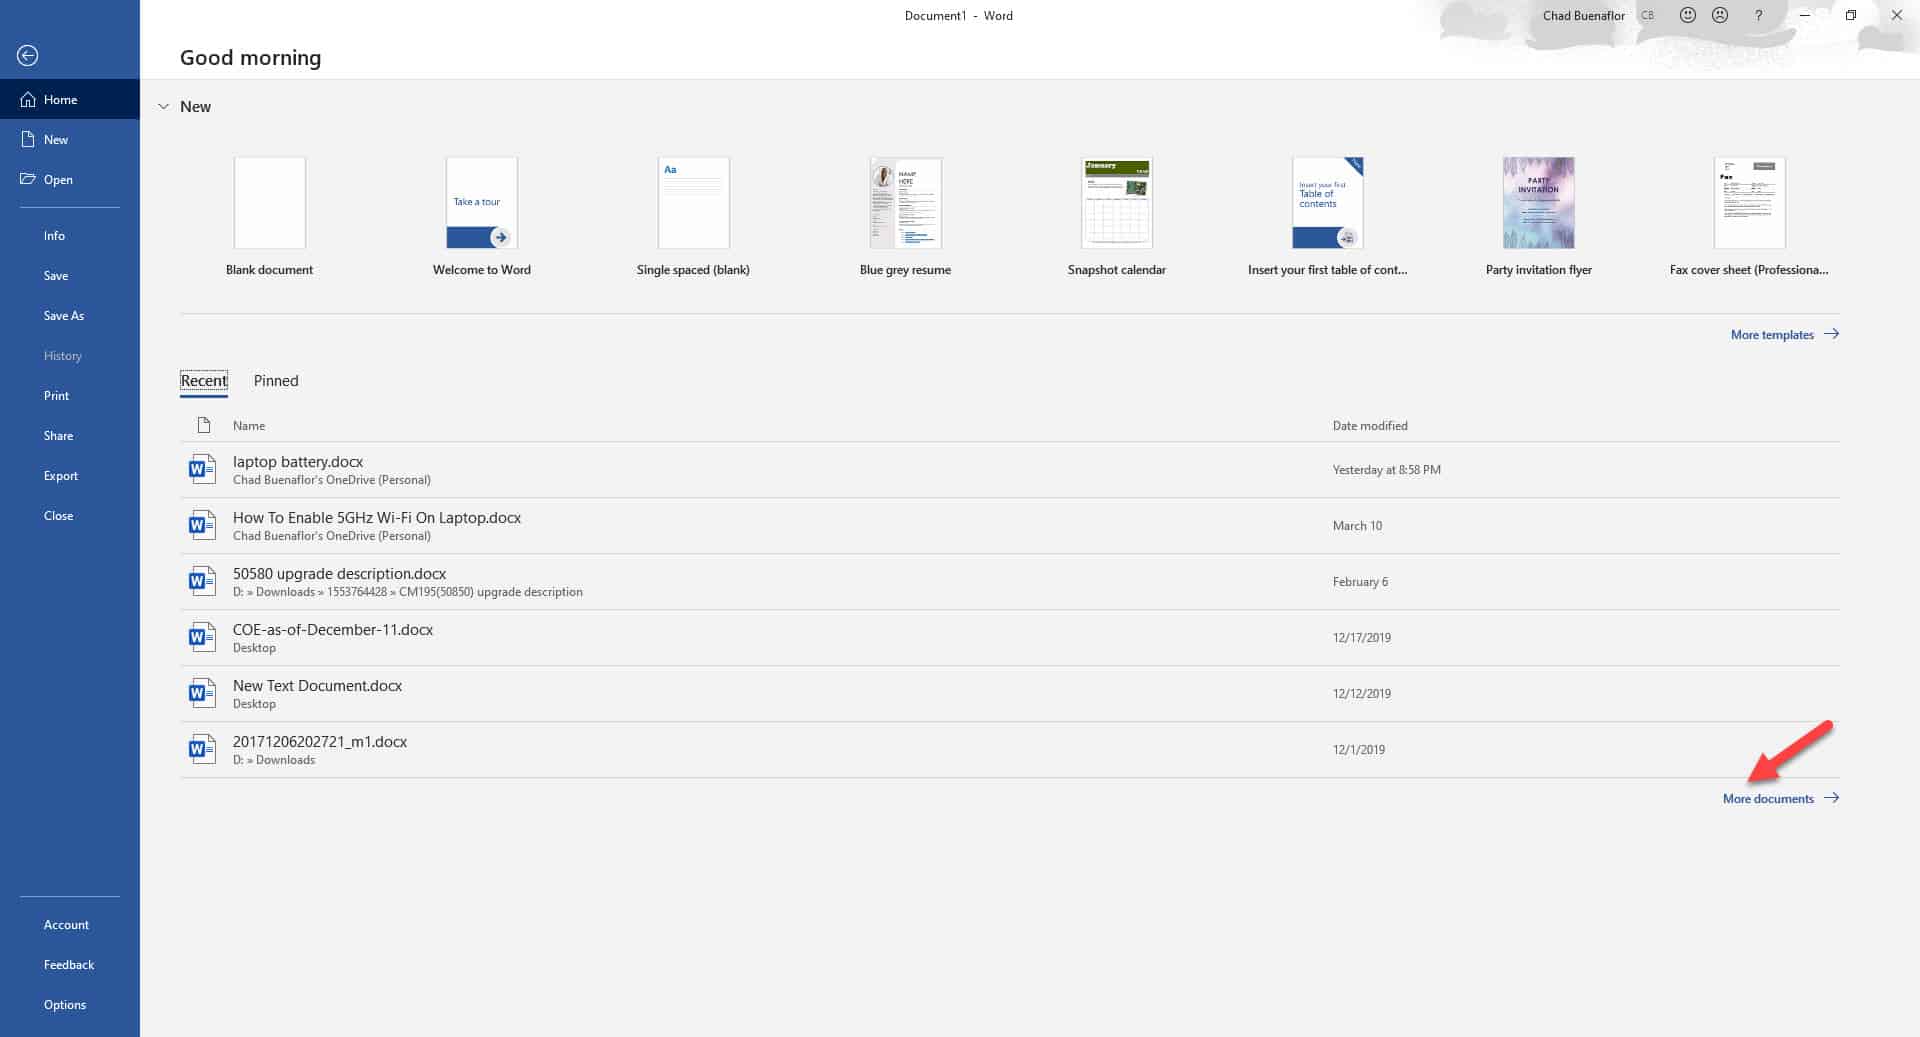The image size is (1920, 1037).
Task: Click the '12/1/2019' date cell
Action: (1358, 749)
